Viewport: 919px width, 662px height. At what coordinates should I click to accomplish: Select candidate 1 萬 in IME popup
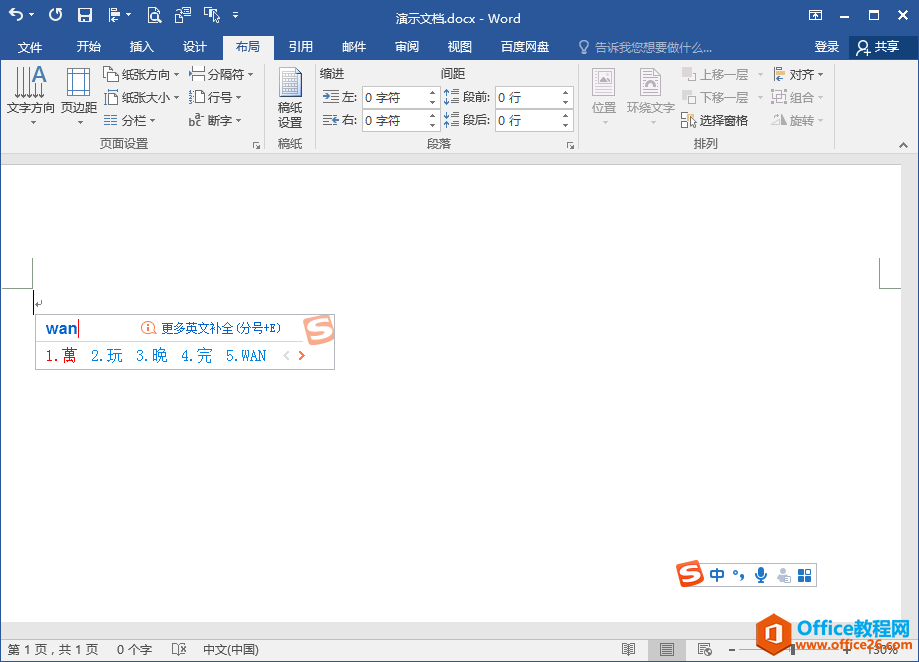pos(61,356)
